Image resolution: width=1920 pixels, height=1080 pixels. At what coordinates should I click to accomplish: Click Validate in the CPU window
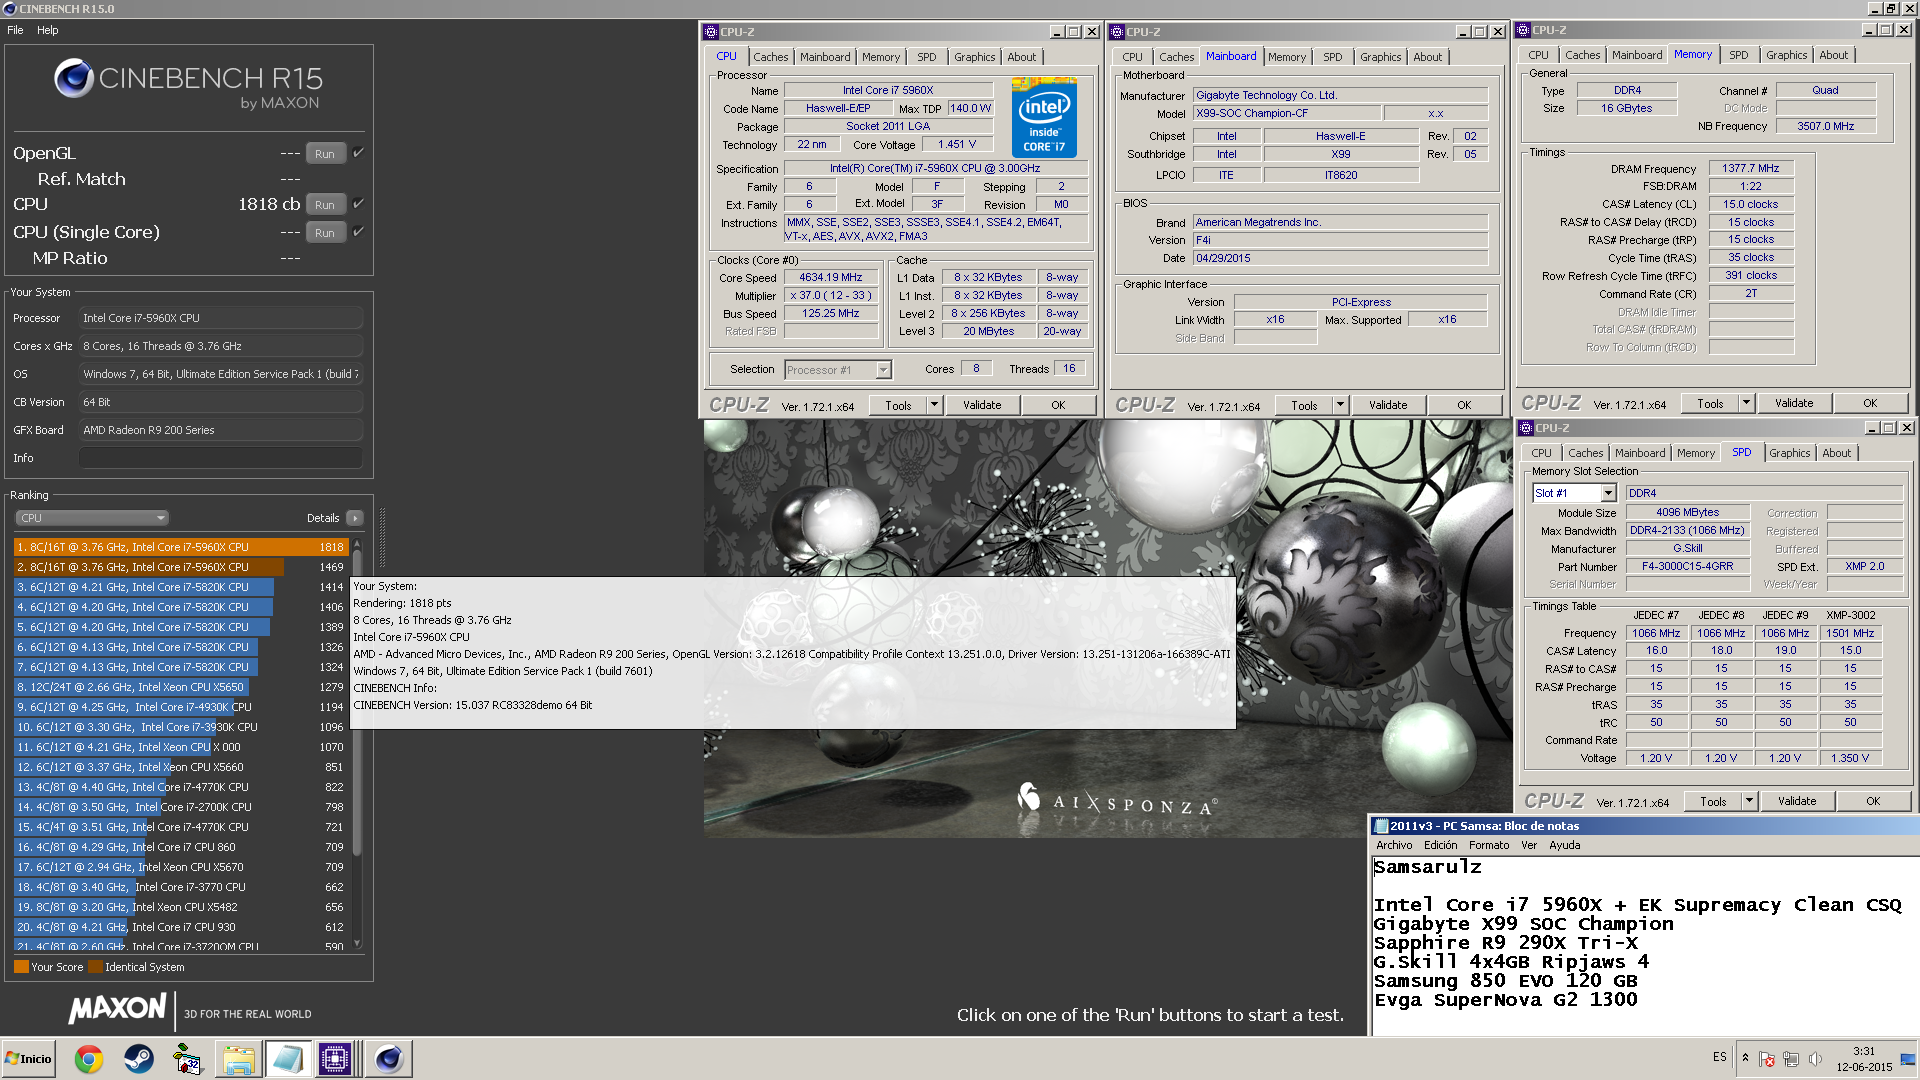click(982, 405)
